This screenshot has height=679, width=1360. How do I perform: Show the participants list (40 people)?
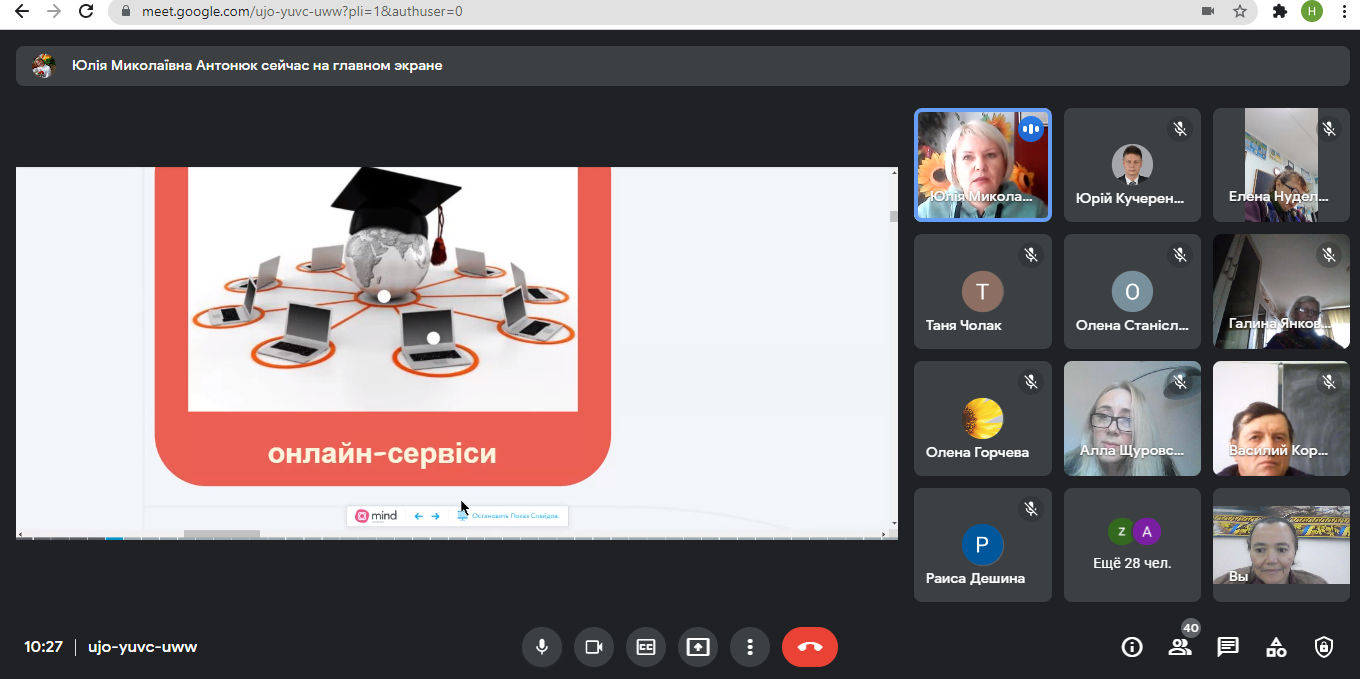[x=1180, y=647]
